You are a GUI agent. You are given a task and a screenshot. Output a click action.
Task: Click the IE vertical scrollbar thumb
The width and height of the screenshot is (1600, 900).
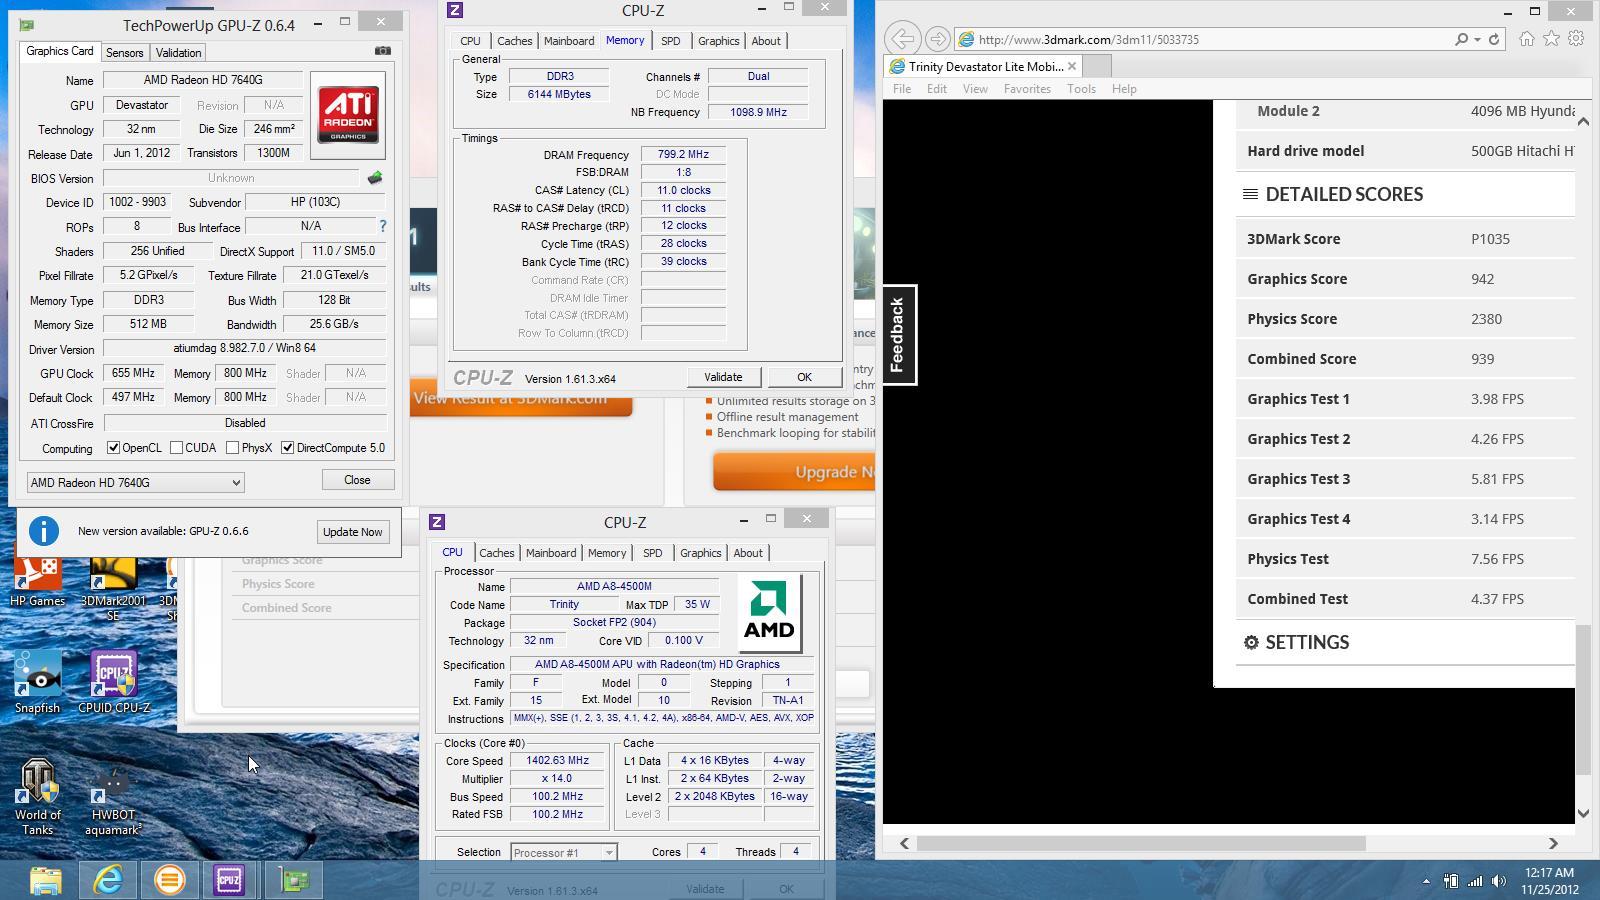pos(1583,700)
